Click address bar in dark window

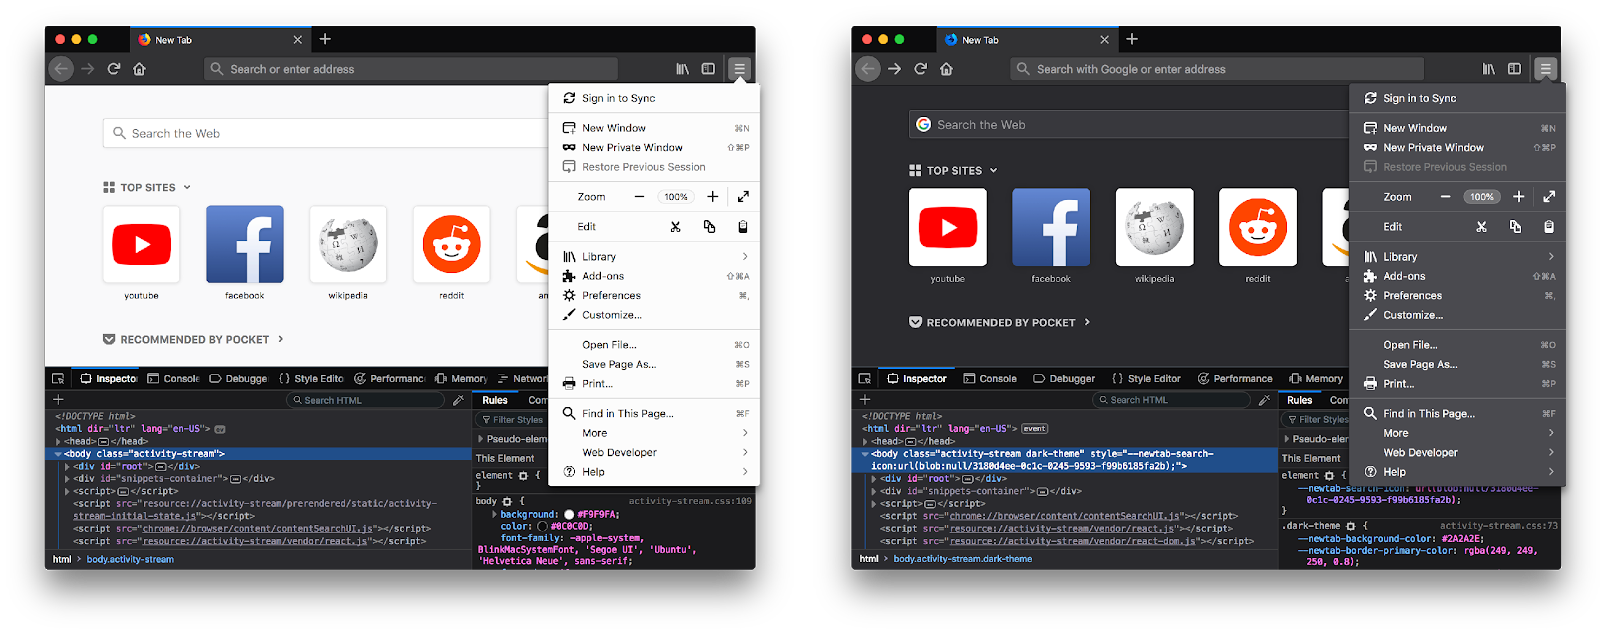tap(1216, 69)
